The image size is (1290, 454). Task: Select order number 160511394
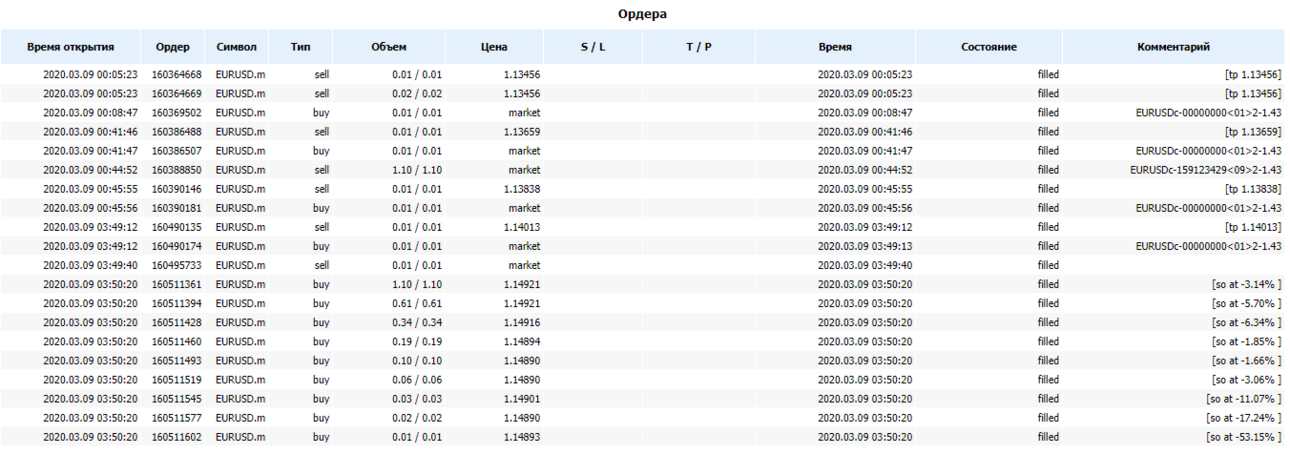(x=176, y=303)
